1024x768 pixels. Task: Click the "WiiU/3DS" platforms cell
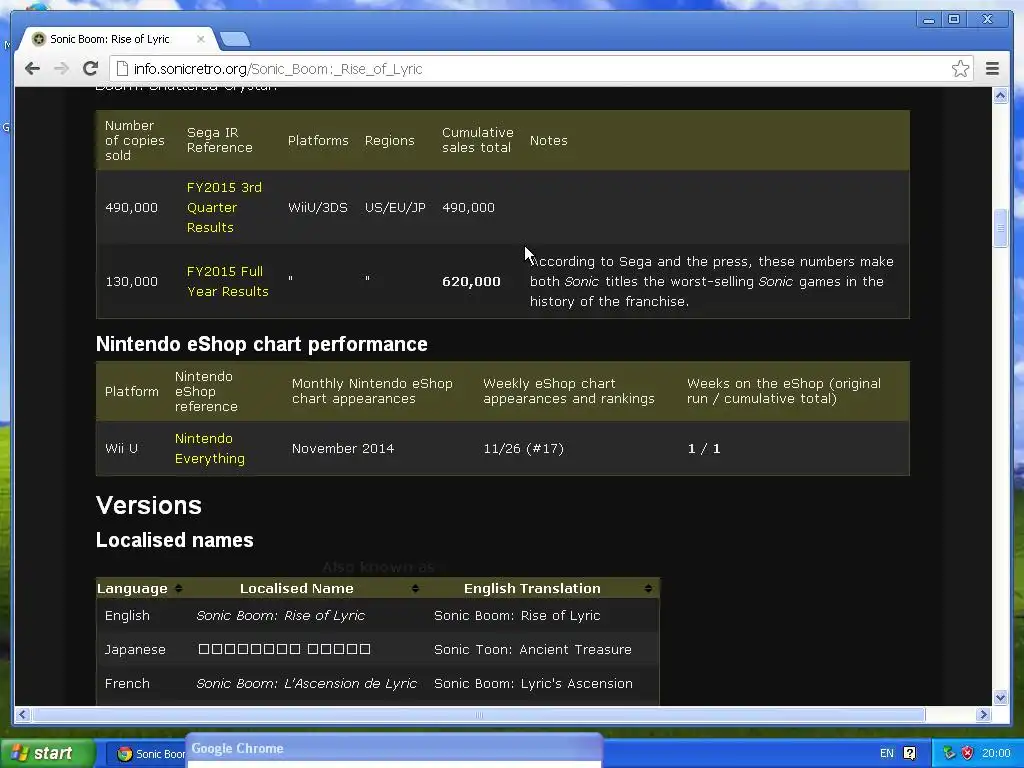[x=317, y=207]
